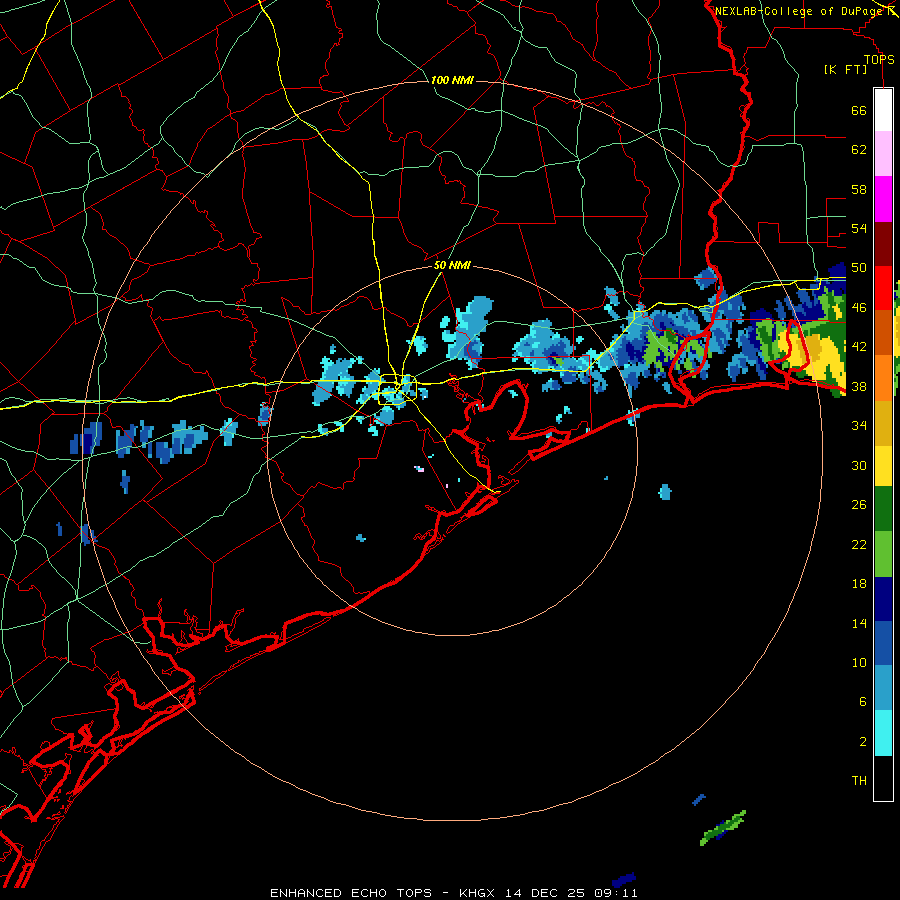
Task: Click the 14 legend value
Action: tap(859, 623)
